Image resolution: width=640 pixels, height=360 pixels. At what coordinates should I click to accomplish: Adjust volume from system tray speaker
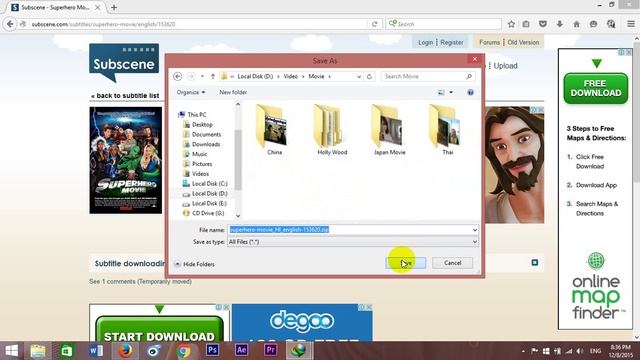(580, 351)
